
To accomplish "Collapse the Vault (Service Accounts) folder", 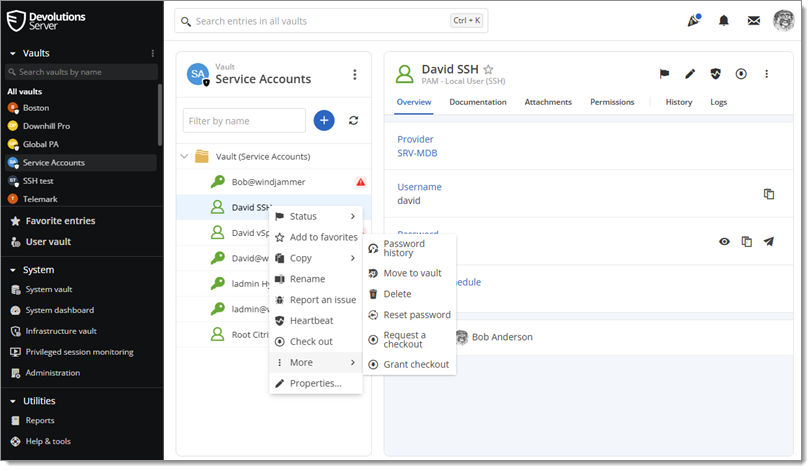I will point(184,156).
